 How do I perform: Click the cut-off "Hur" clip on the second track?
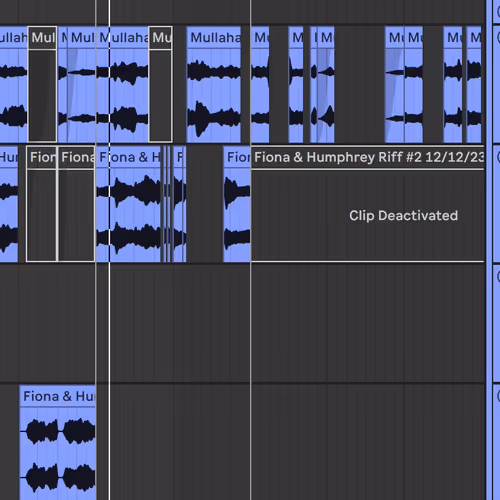9,204
